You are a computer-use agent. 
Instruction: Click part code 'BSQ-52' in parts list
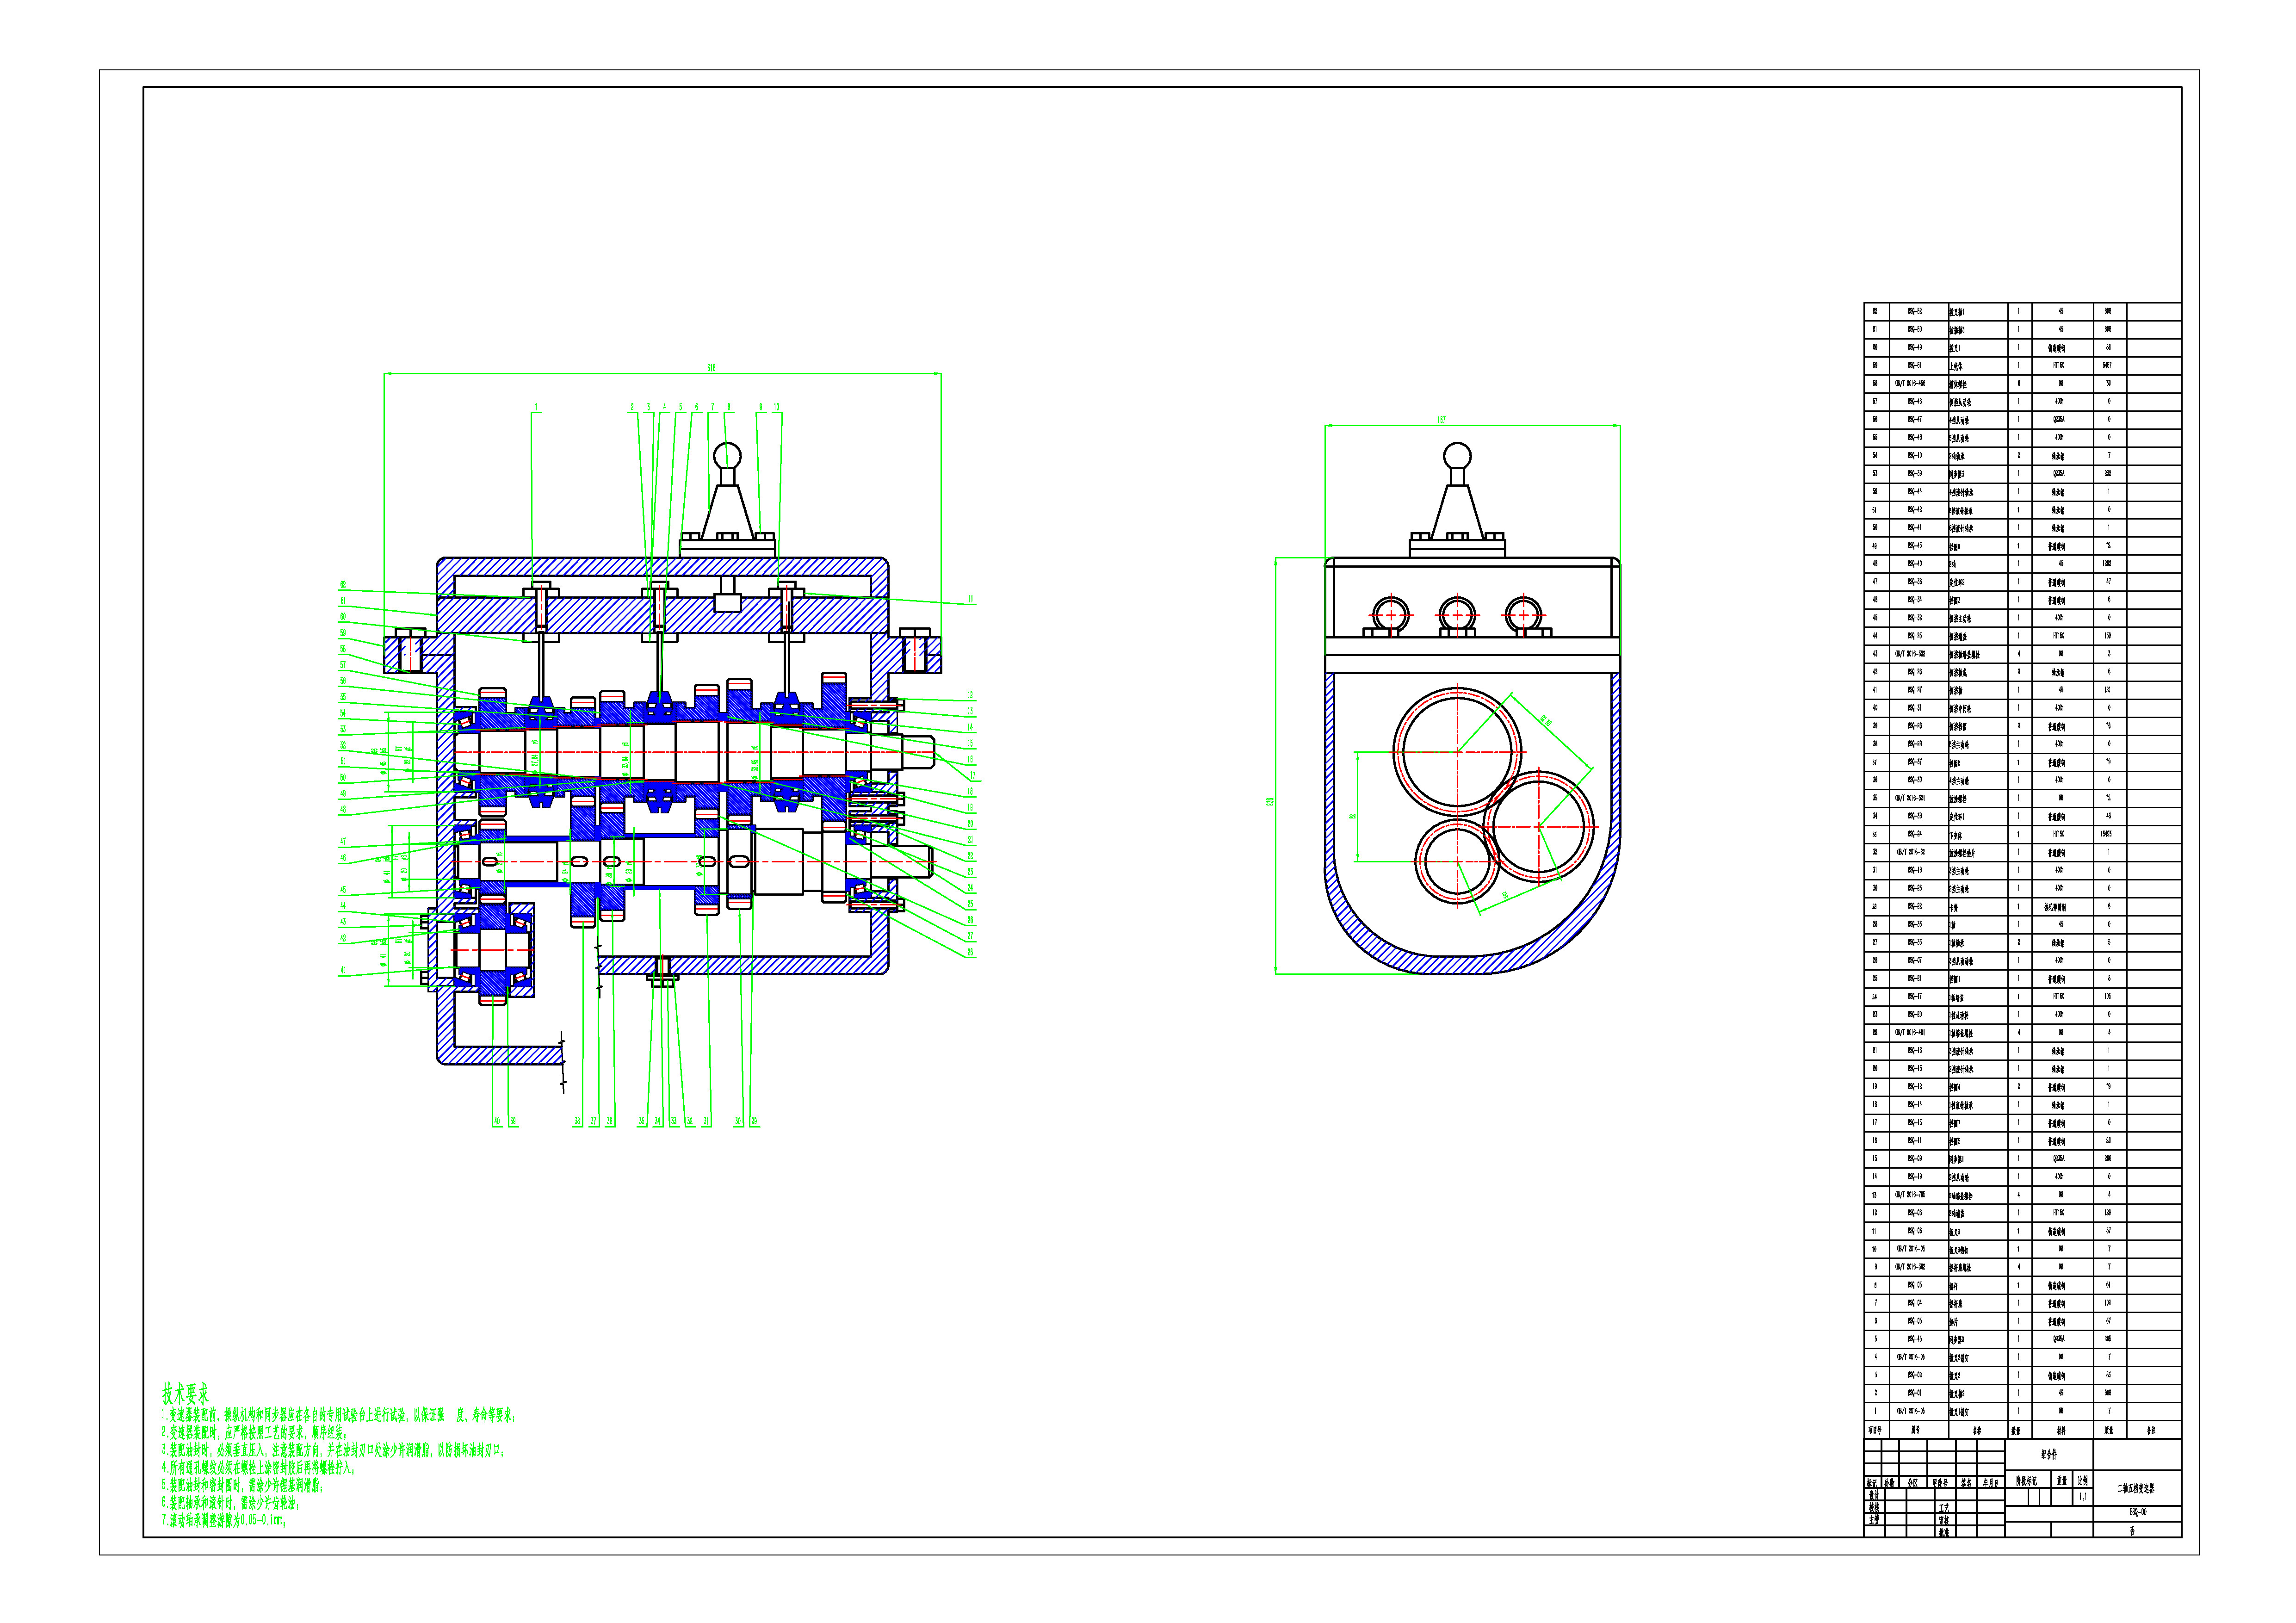tap(1915, 311)
